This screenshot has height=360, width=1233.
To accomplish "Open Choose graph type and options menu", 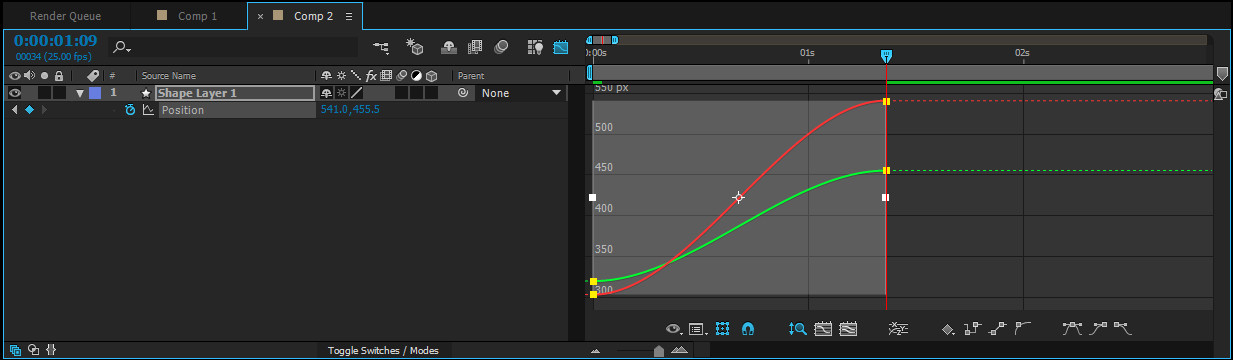I will pos(698,328).
